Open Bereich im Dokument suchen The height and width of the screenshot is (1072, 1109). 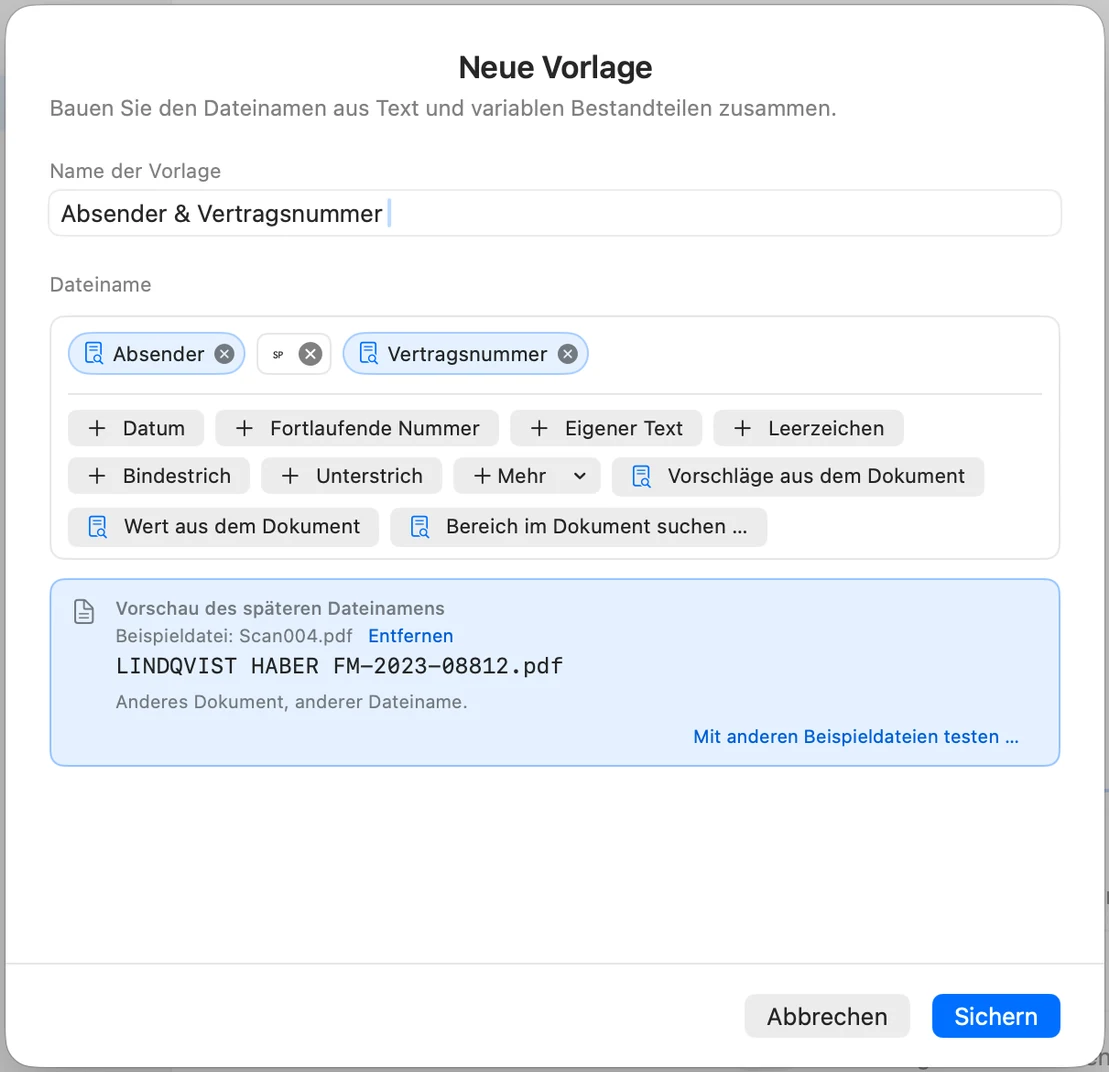[579, 527]
